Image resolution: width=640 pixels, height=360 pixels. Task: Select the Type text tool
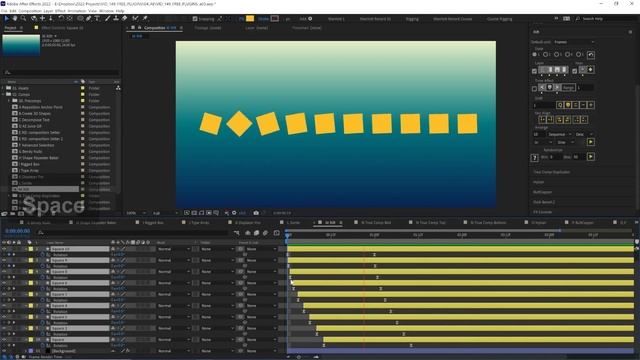pos(97,18)
